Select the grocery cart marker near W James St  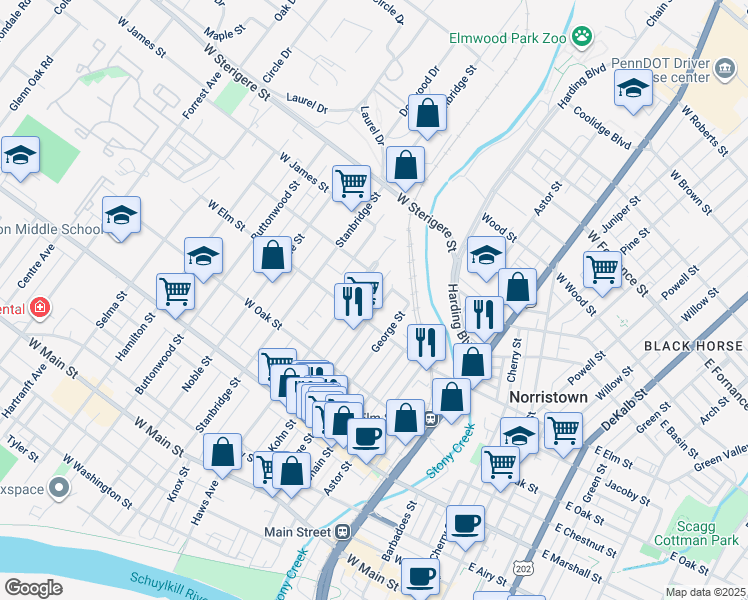[x=352, y=185]
